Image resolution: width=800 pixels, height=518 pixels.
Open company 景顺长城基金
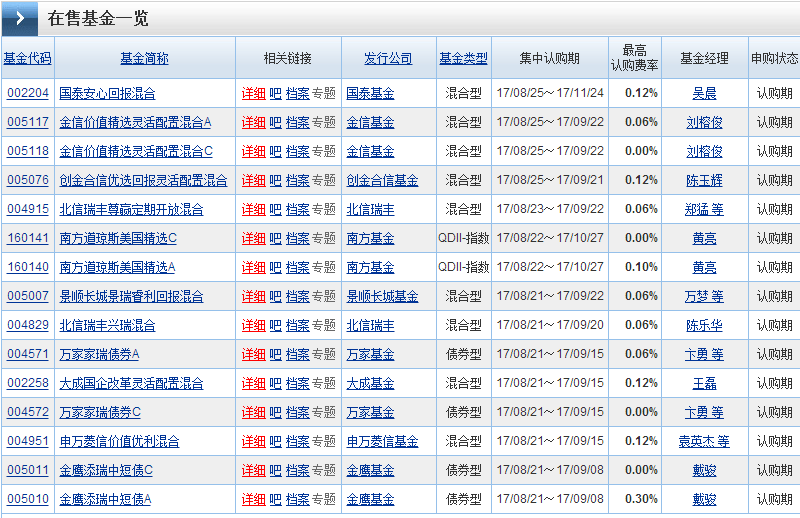coord(382,296)
